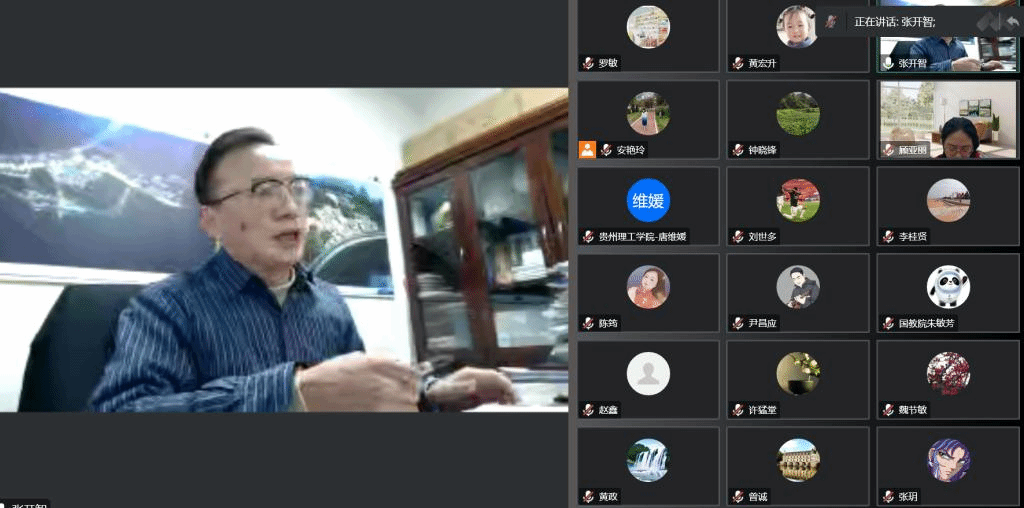Click the anime avatar of 张玥
1024x508 pixels.
point(947,460)
